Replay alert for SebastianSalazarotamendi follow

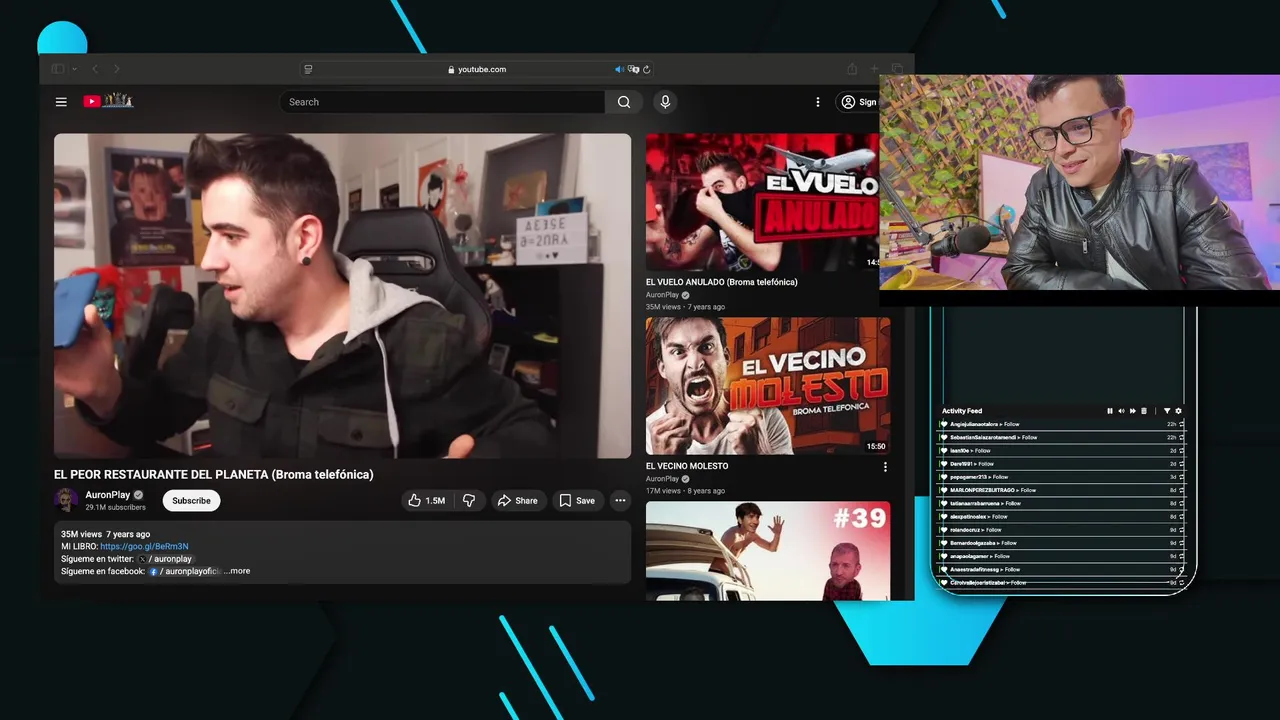click(1181, 437)
